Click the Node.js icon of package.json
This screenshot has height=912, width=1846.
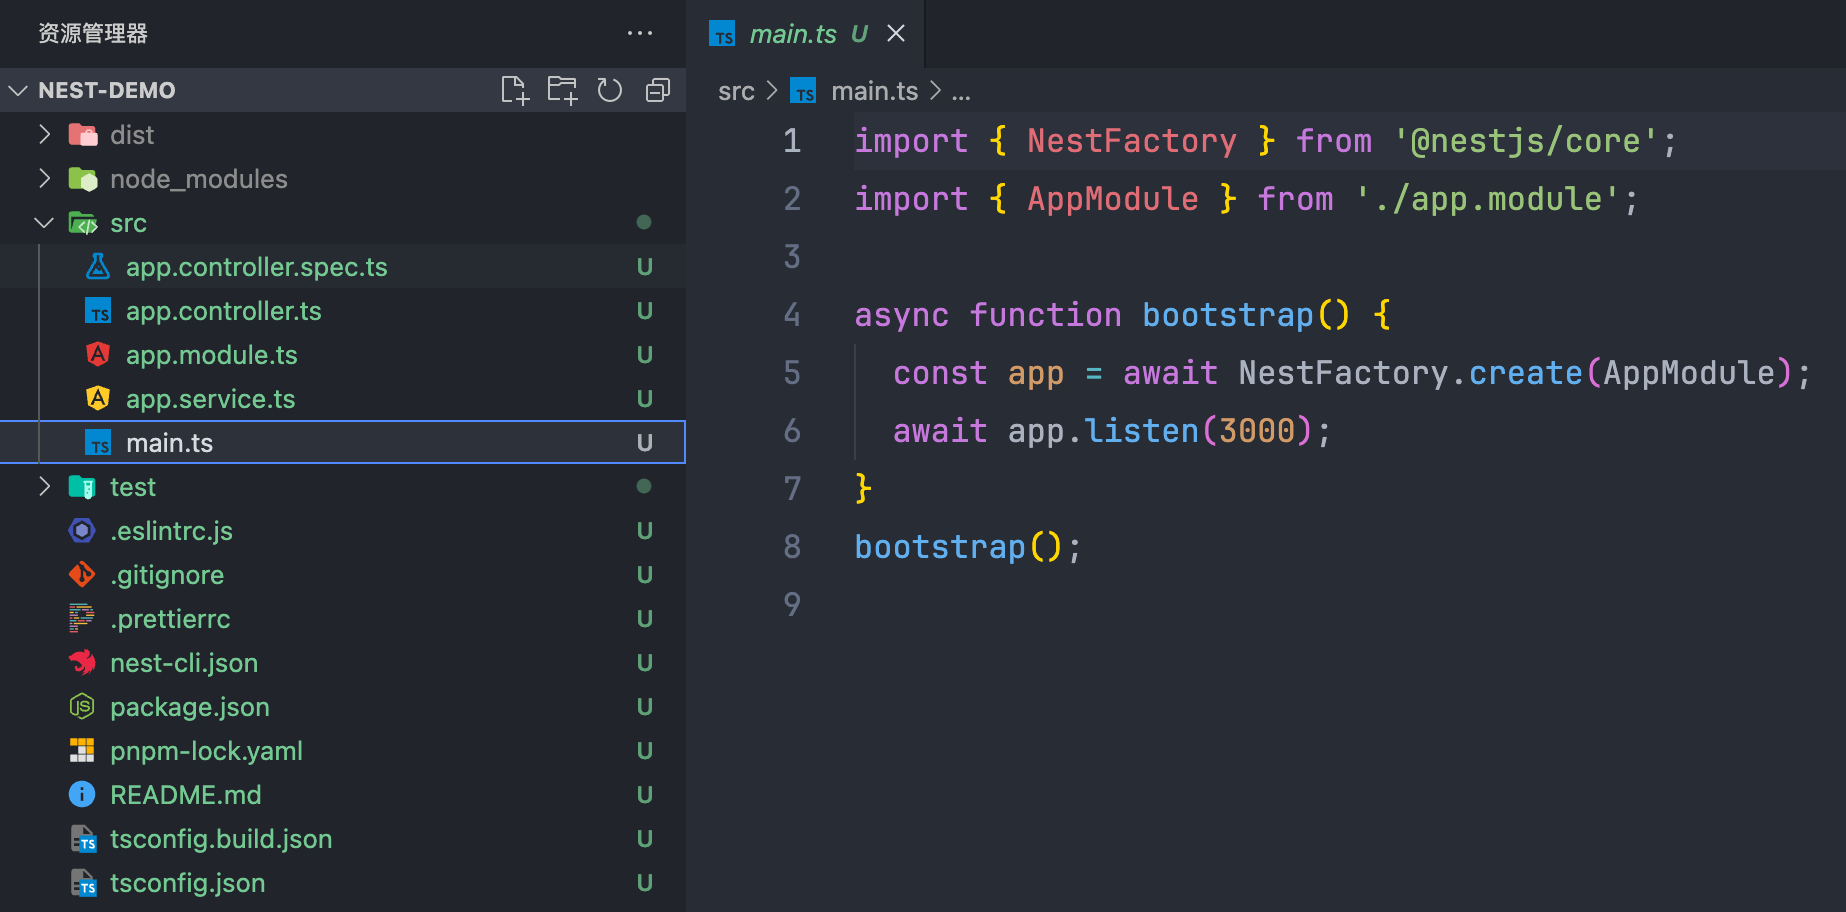tap(82, 706)
